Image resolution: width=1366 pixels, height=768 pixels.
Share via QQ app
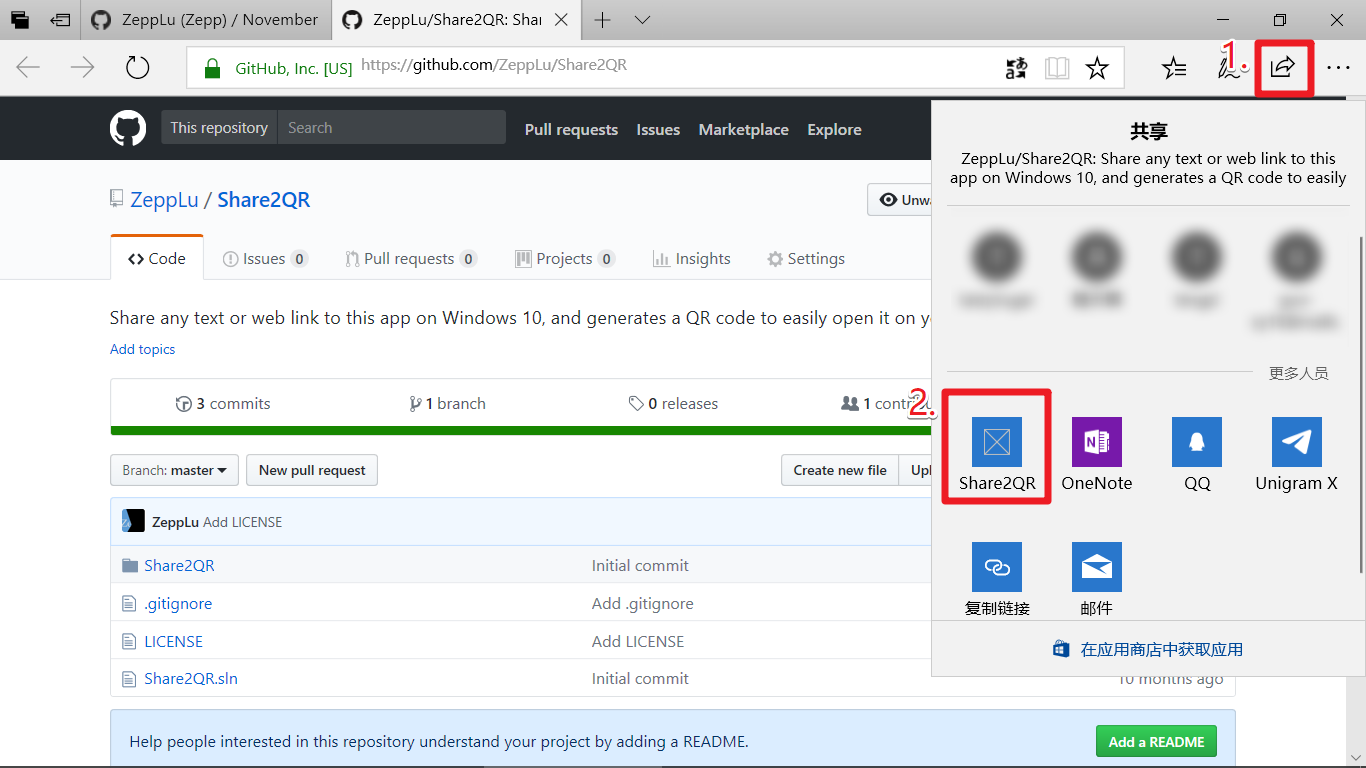(x=1197, y=455)
